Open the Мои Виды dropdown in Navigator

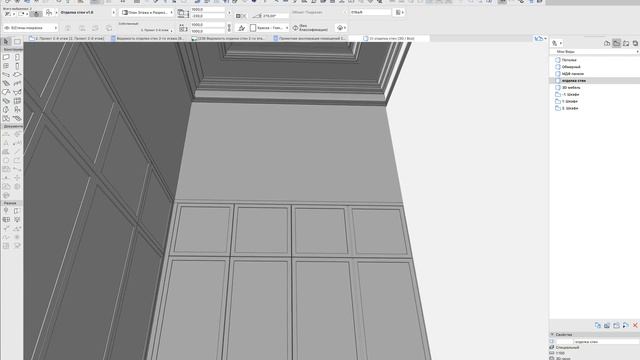(594, 52)
